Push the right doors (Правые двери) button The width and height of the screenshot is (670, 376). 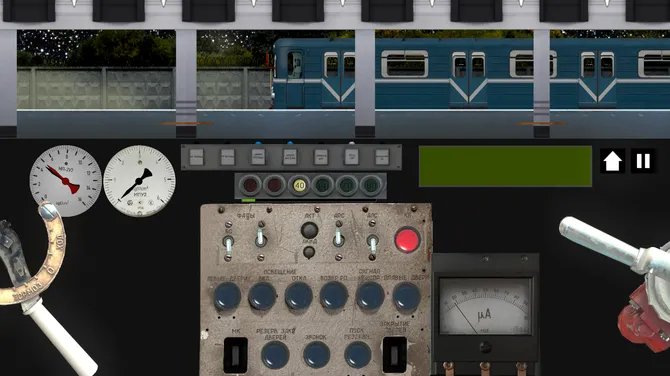(x=406, y=296)
